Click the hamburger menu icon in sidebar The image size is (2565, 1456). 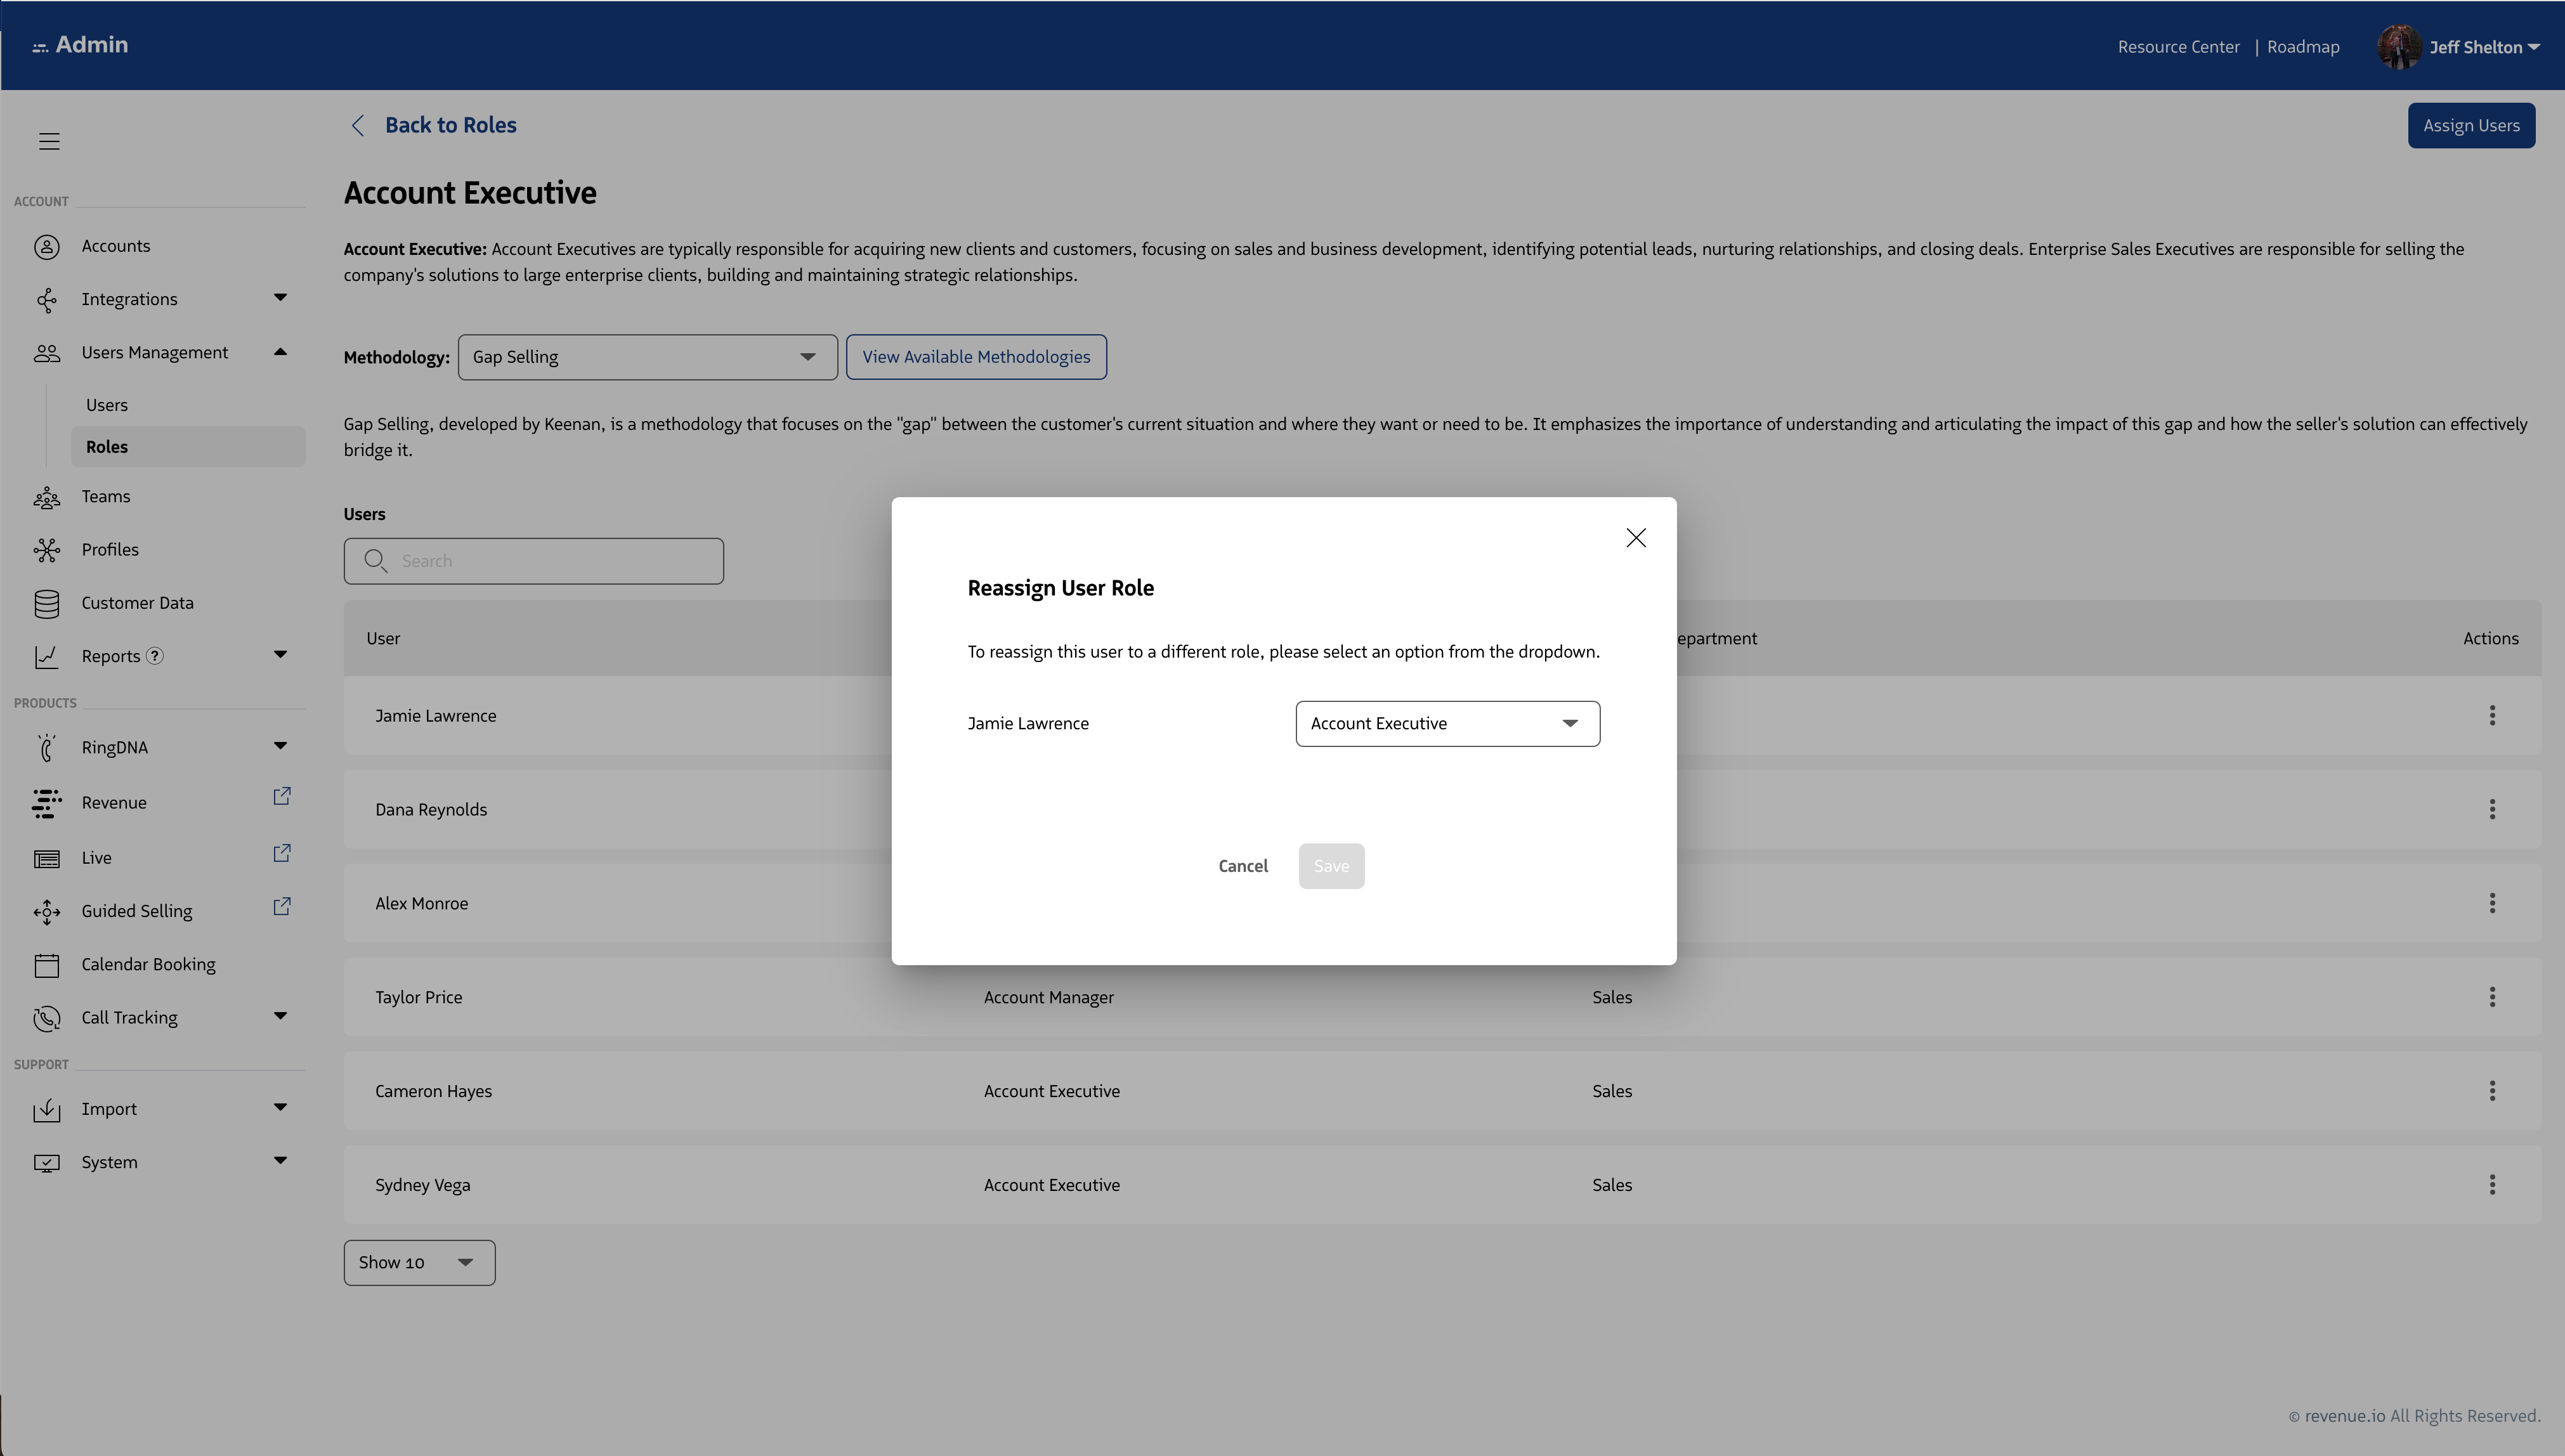pyautogui.click(x=49, y=141)
